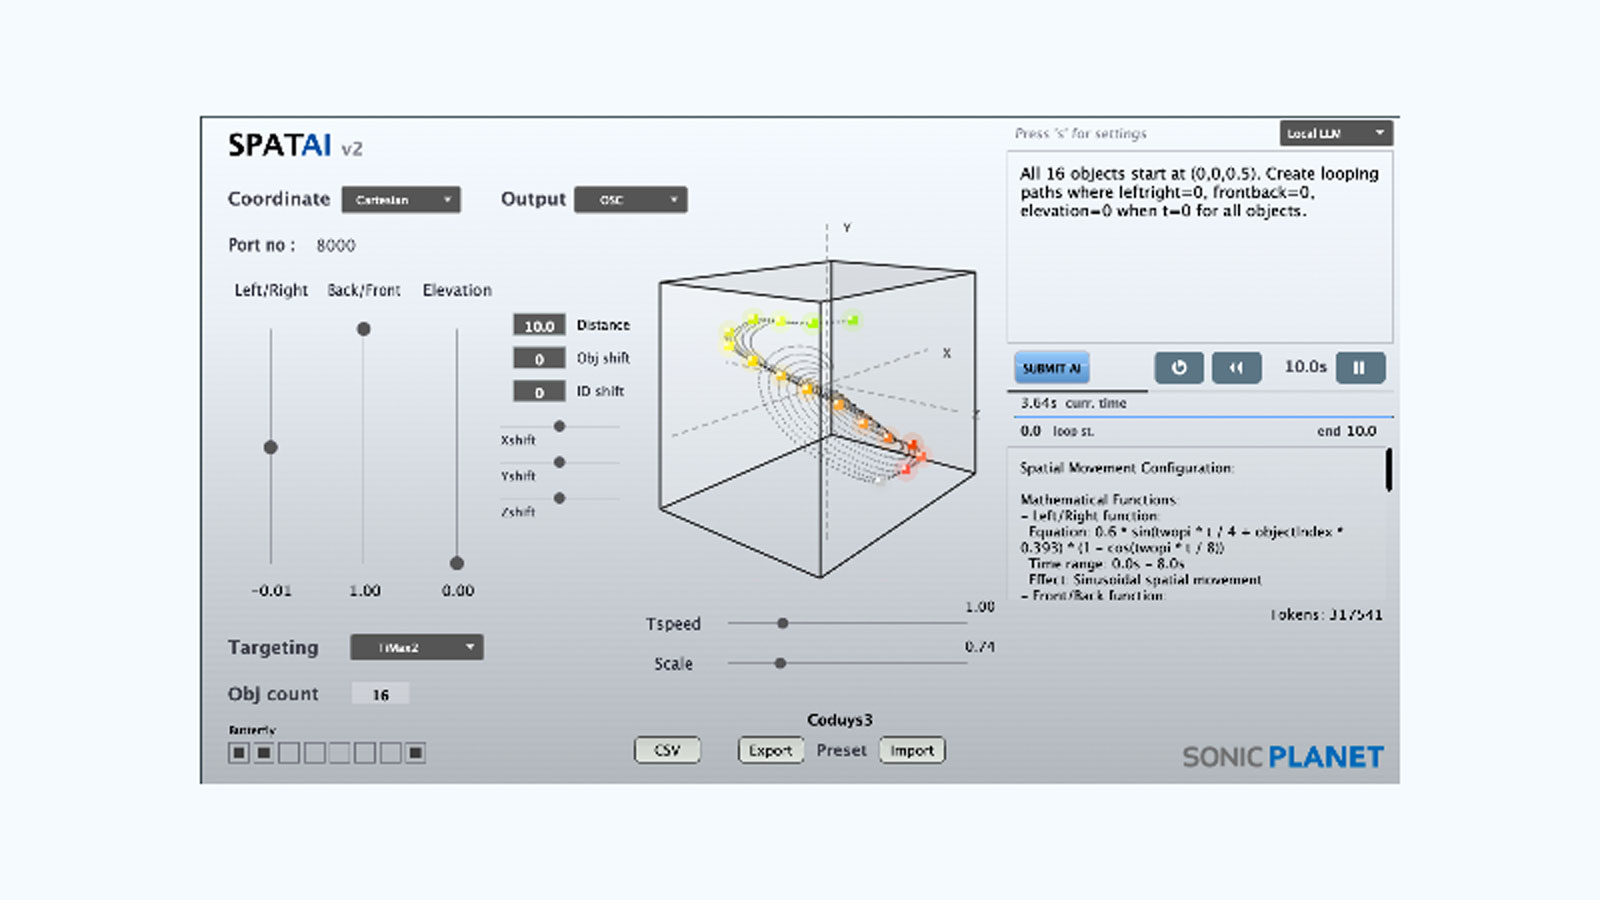Image resolution: width=1600 pixels, height=900 pixels.
Task: Click the Left/Right value -0.01
Action: point(271,591)
